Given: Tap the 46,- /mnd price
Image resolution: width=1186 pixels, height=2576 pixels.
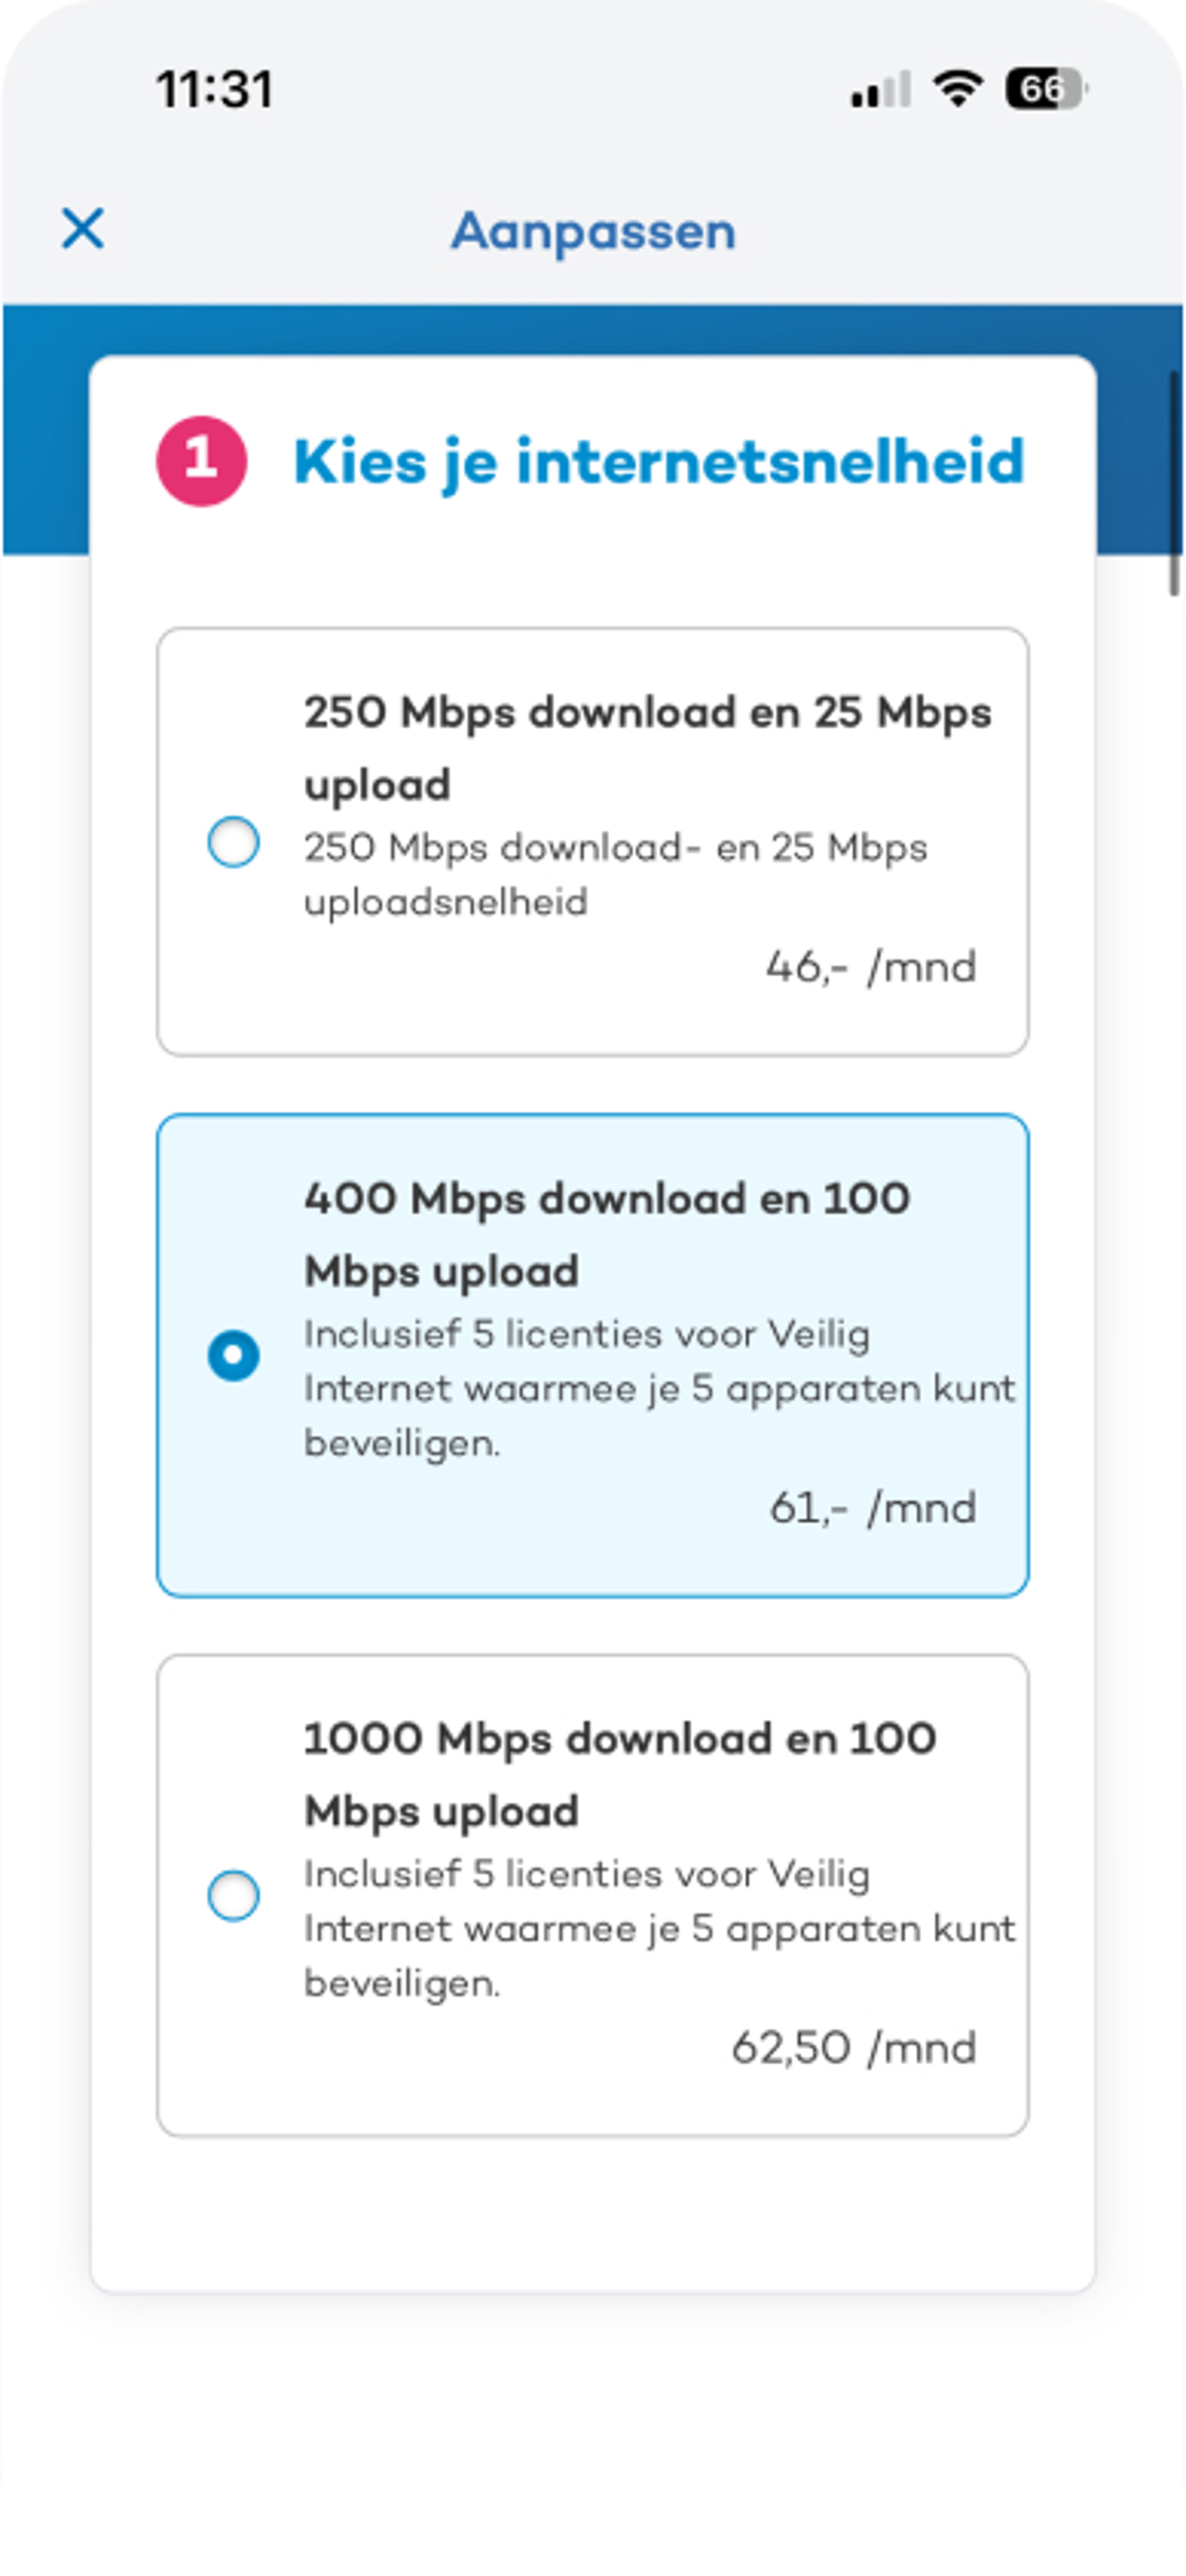Looking at the screenshot, I should pos(871,967).
